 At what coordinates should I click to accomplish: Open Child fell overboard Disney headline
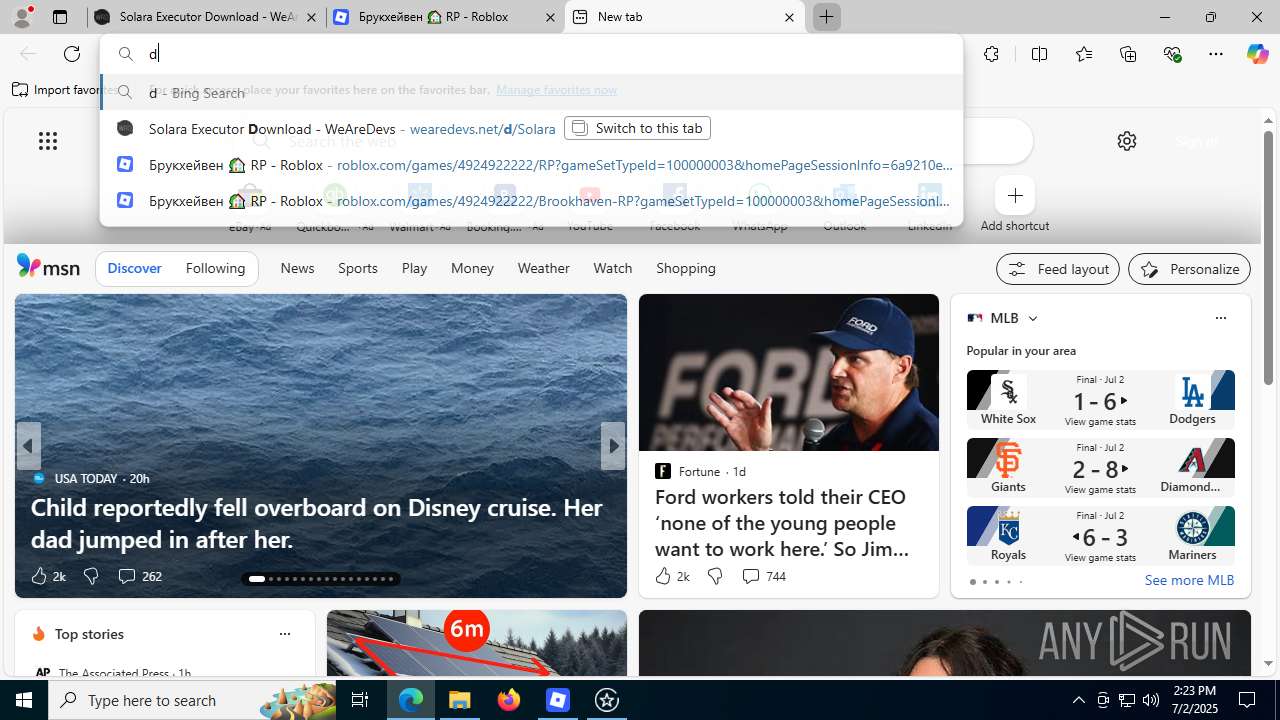pos(317,523)
